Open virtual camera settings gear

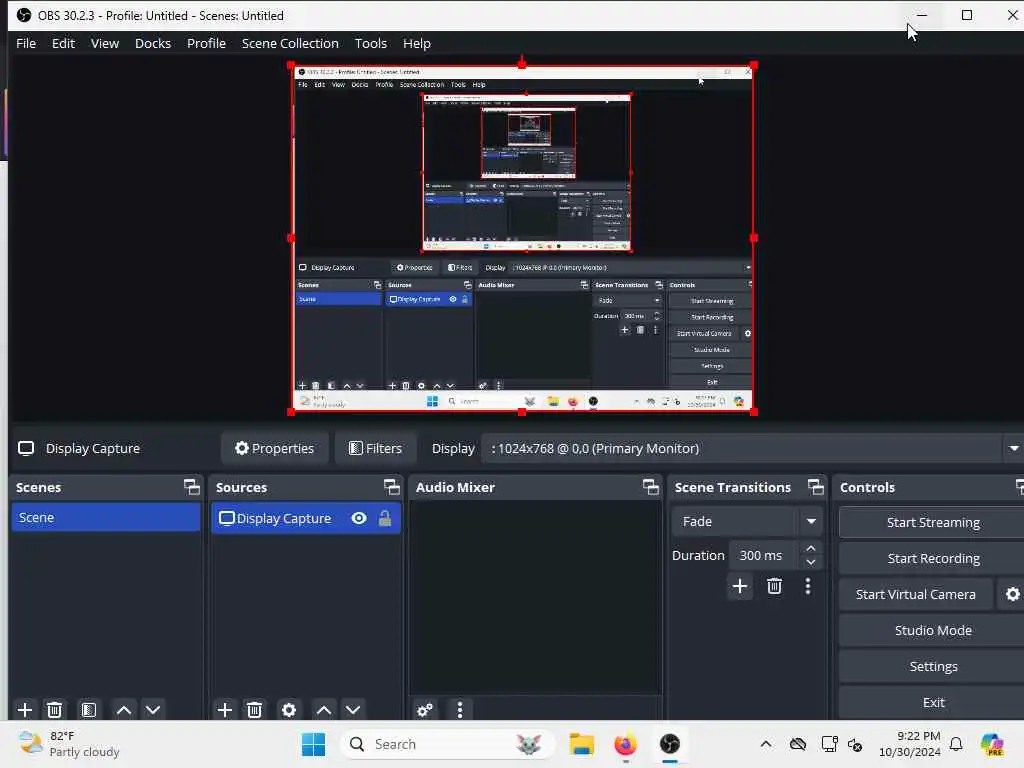(1012, 594)
